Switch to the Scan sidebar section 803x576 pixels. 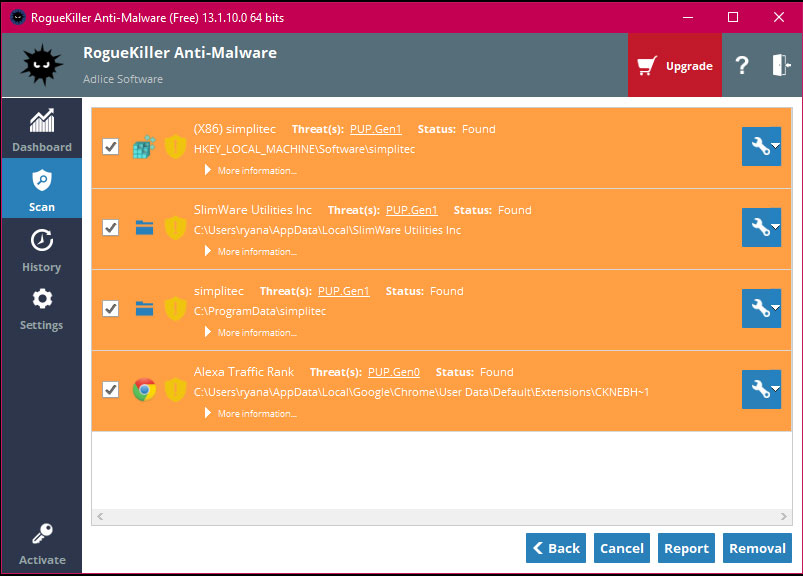coord(41,188)
